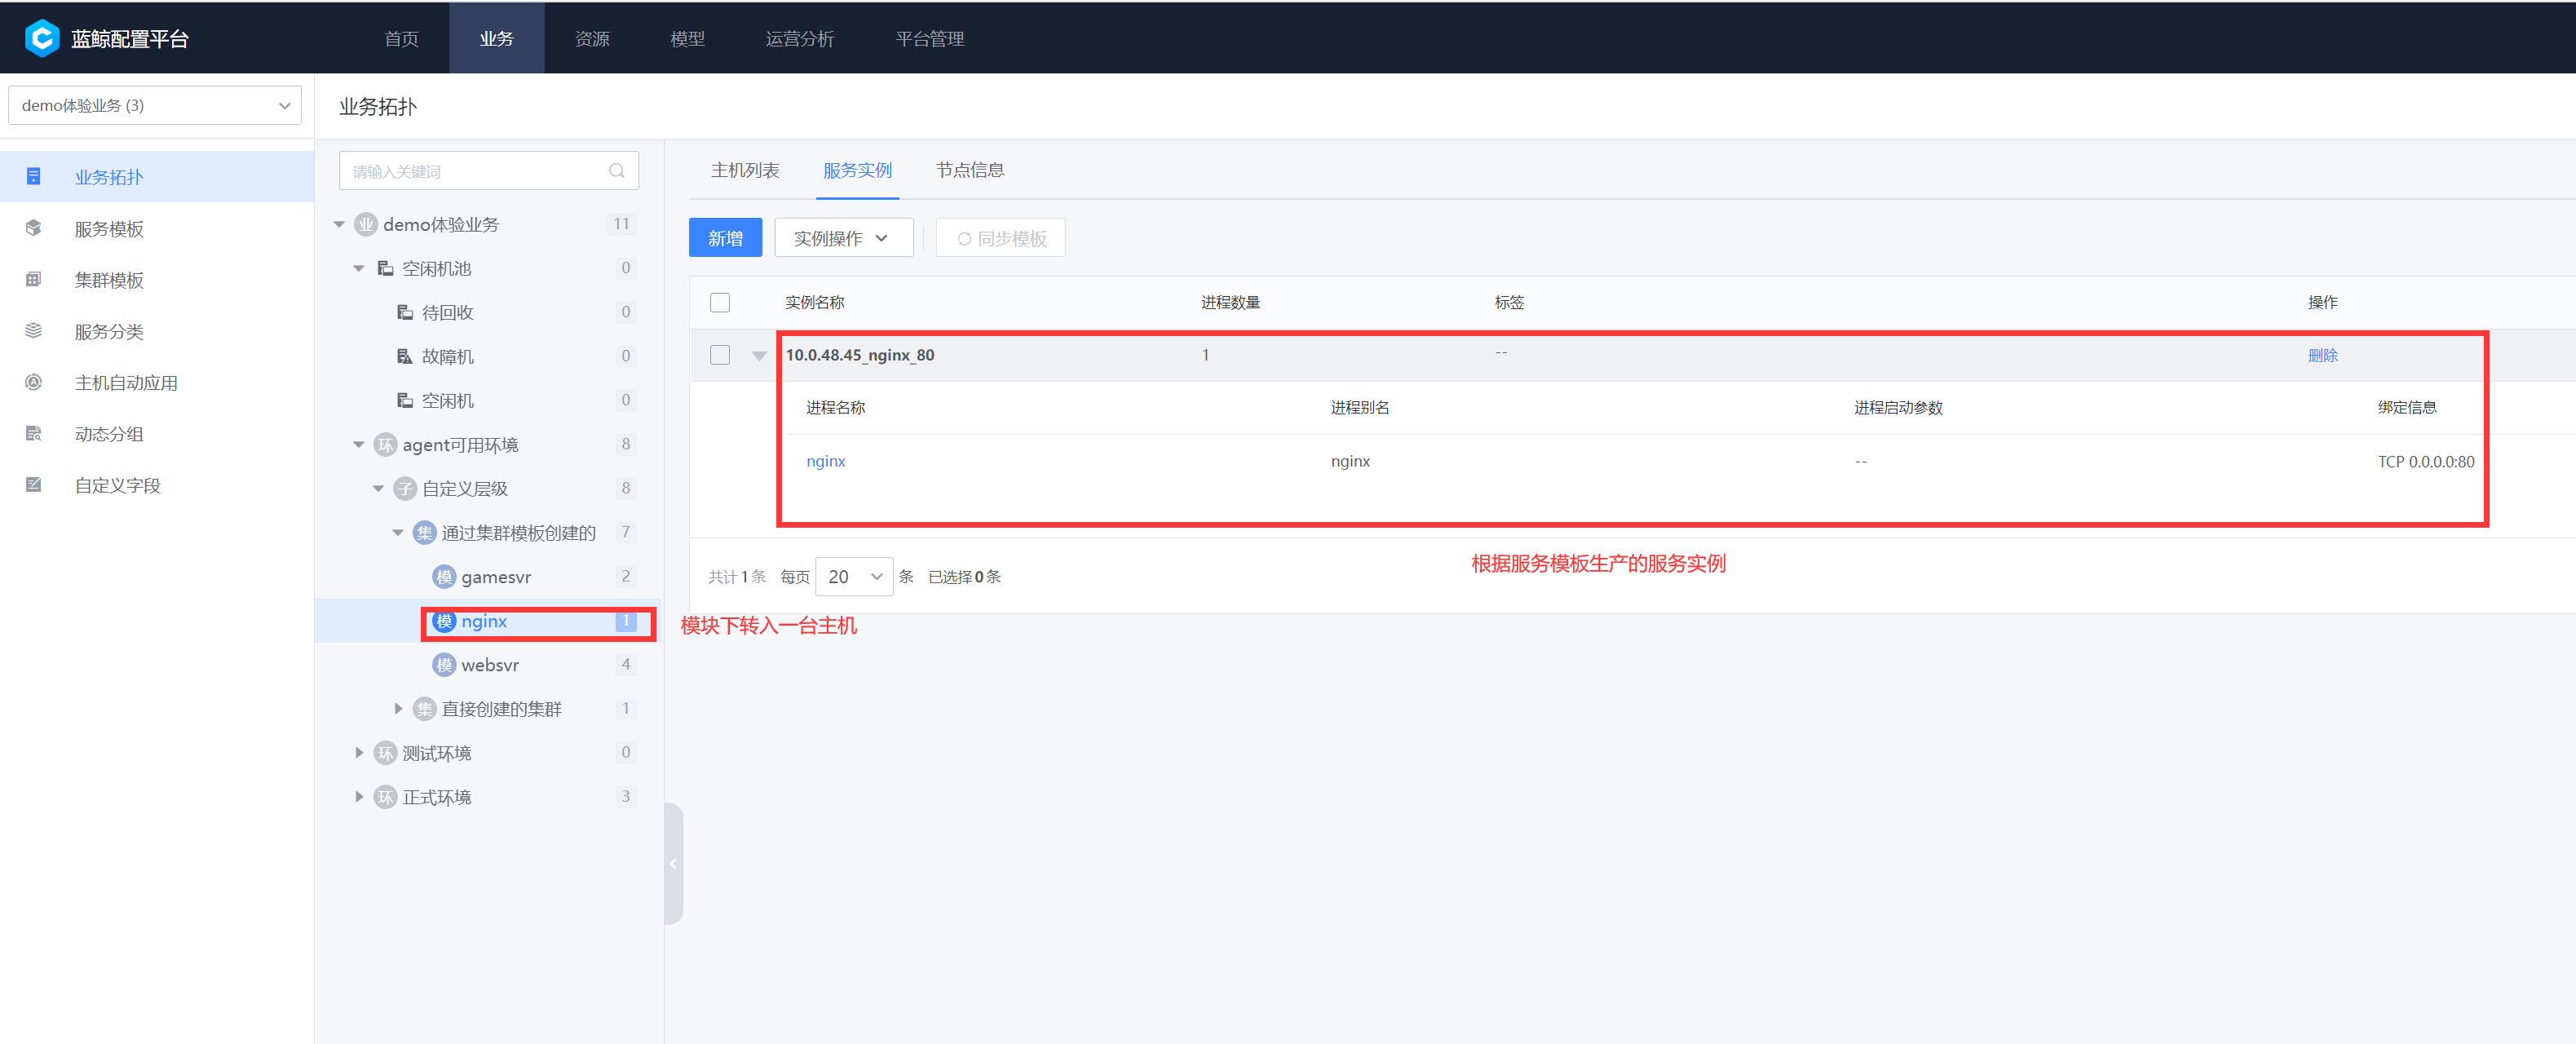Image resolution: width=2576 pixels, height=1044 pixels.
Task: Click the 新增 button
Action: 725,238
